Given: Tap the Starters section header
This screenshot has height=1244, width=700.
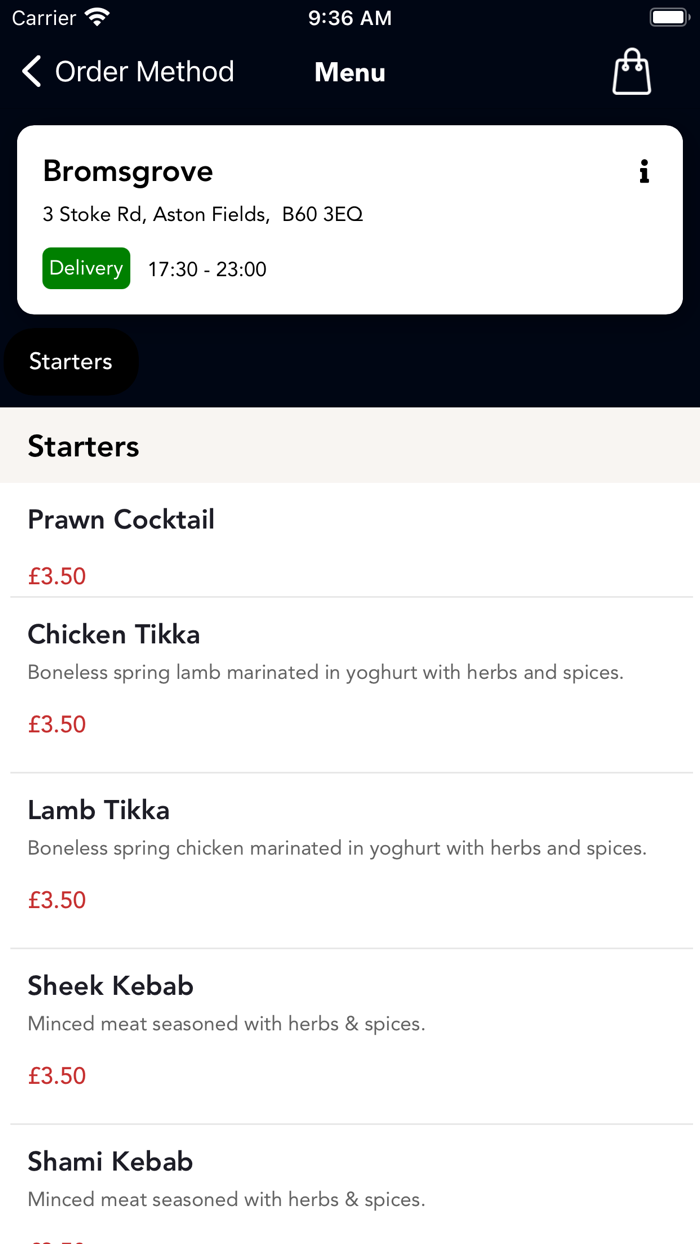Looking at the screenshot, I should pos(84,446).
